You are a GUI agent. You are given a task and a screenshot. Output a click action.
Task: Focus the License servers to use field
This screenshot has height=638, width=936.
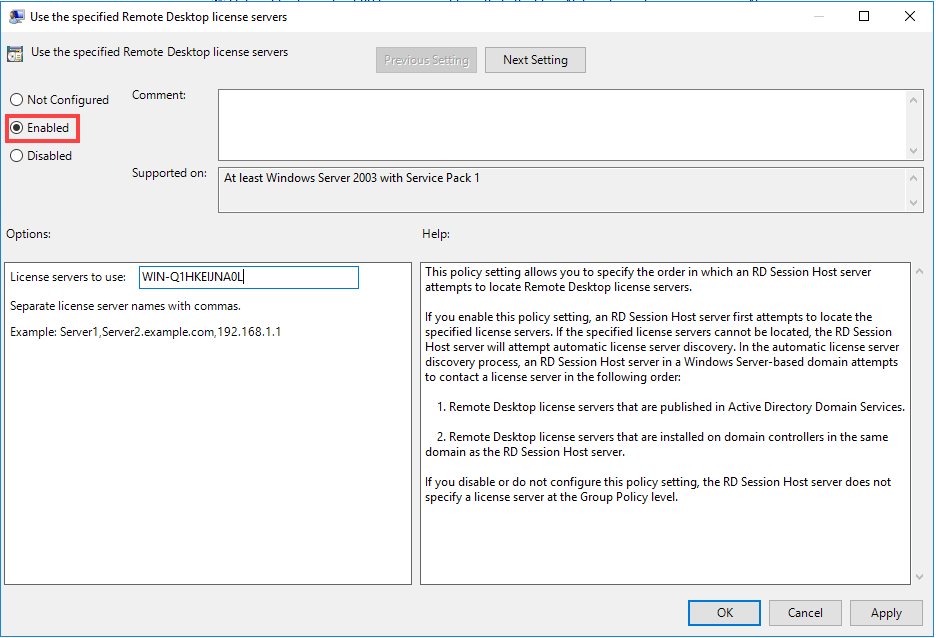(249, 277)
